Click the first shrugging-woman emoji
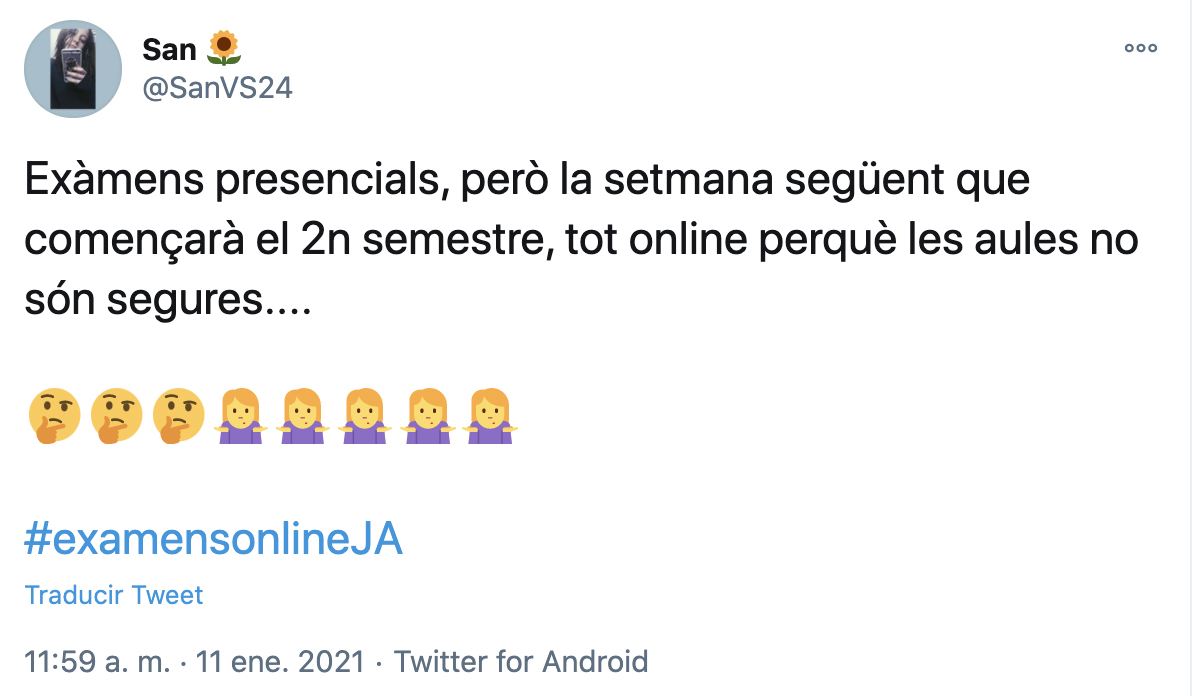The width and height of the screenshot is (1192, 696). (x=240, y=417)
